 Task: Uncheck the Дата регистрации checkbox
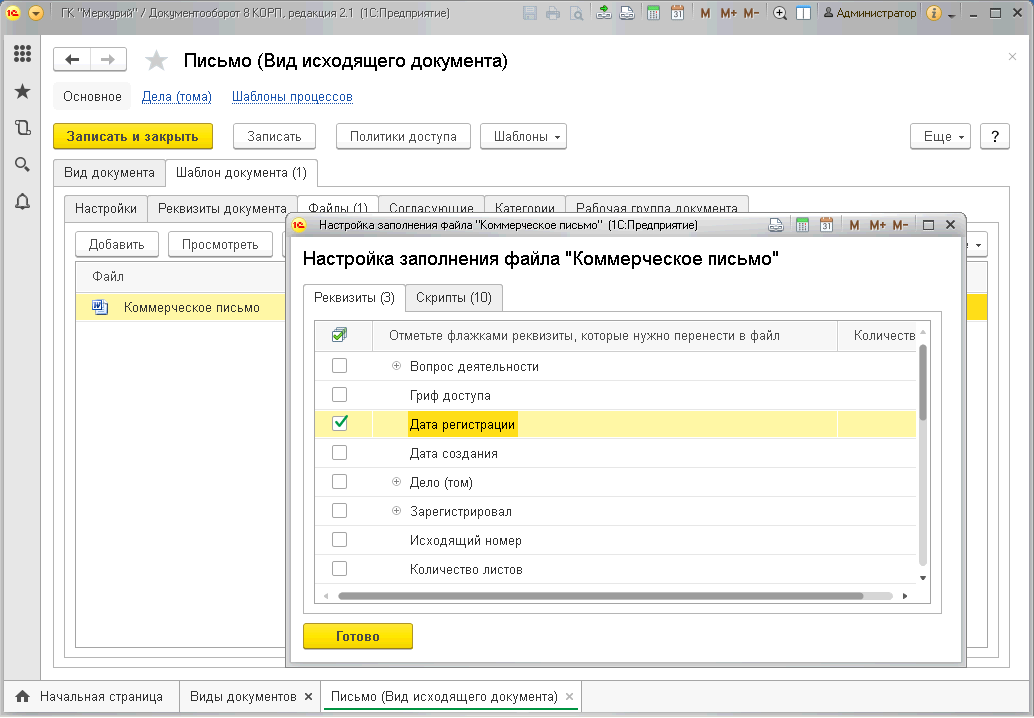(340, 423)
